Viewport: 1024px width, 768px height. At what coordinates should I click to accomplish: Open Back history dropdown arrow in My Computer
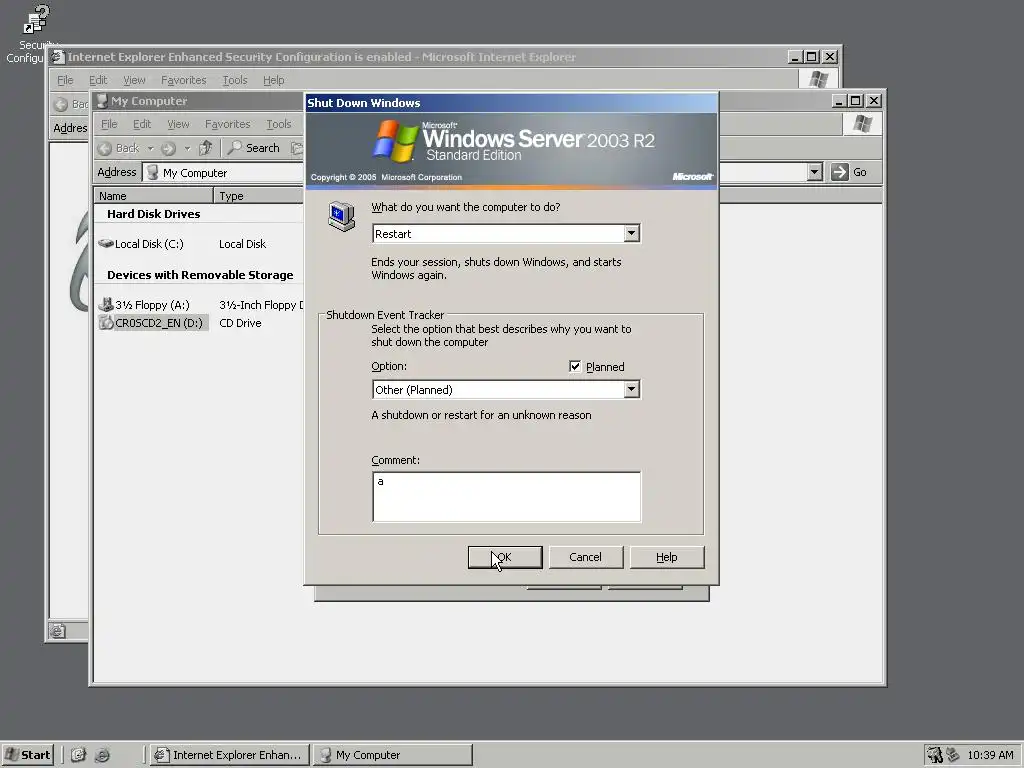point(150,148)
